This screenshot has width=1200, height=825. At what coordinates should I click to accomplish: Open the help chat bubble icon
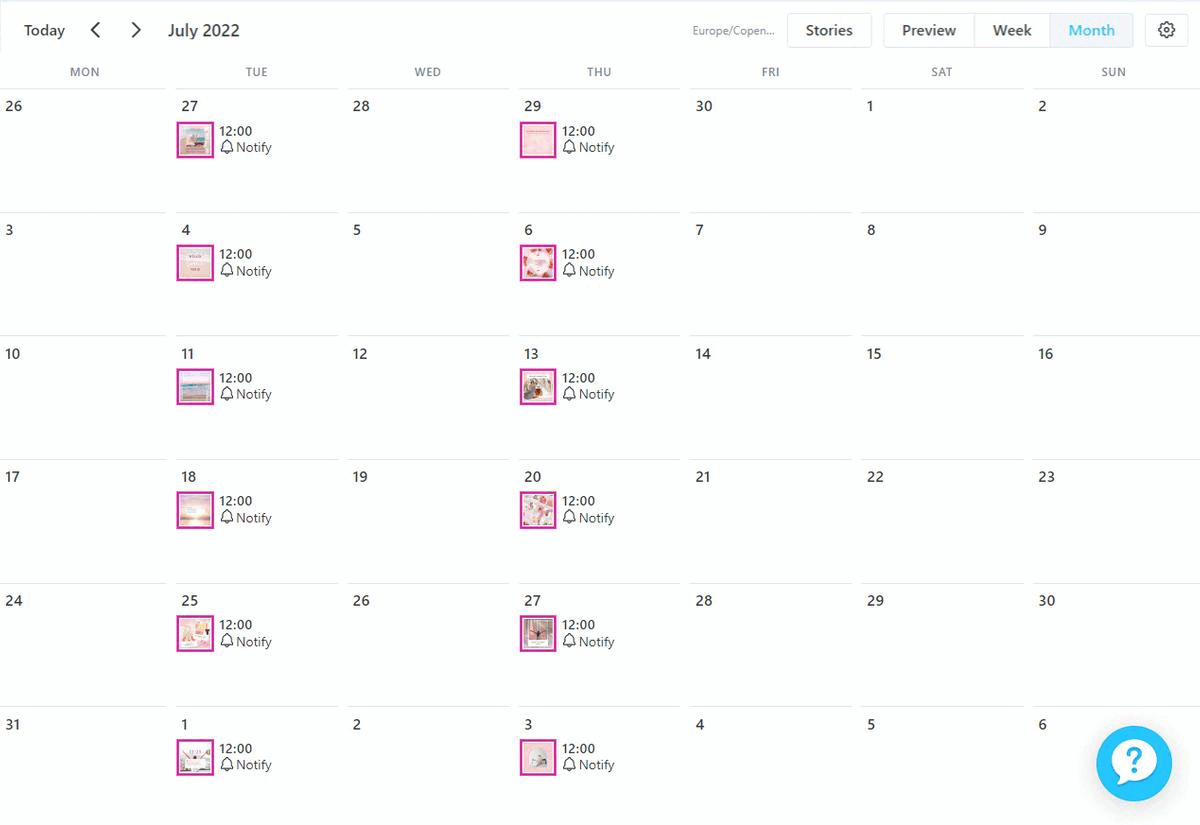pos(1133,763)
